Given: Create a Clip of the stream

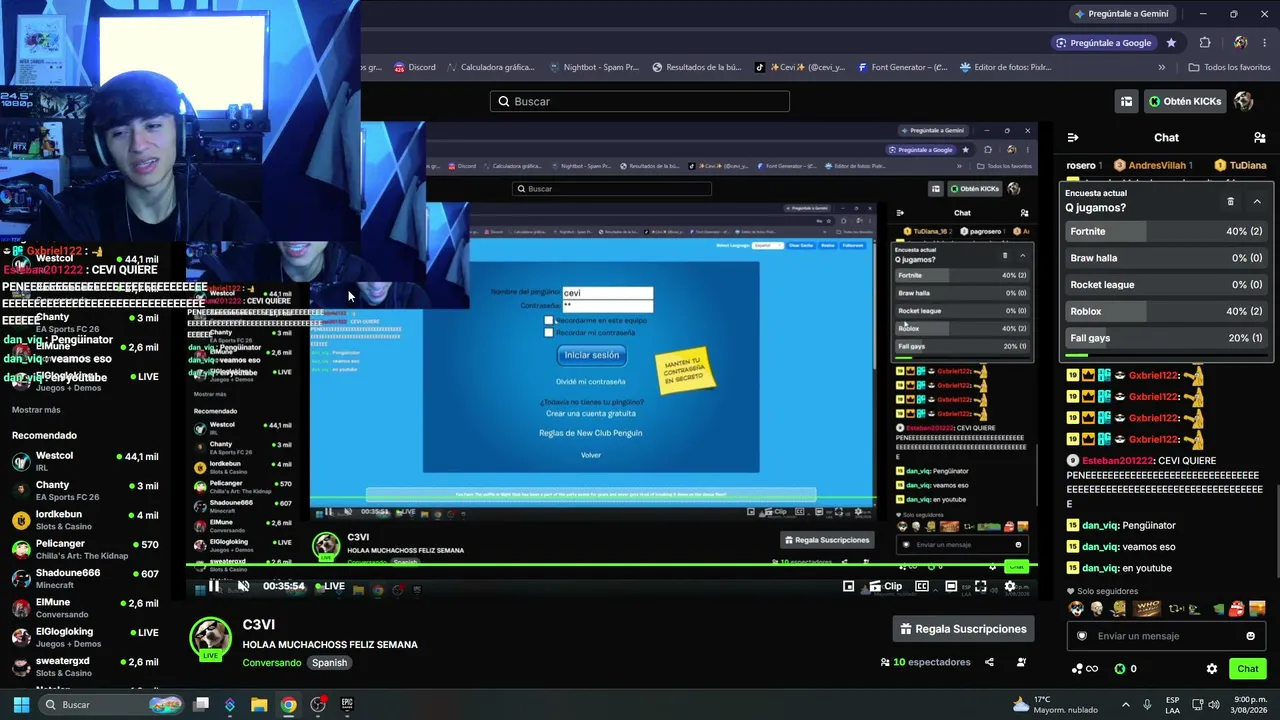Looking at the screenshot, I should click(x=885, y=586).
